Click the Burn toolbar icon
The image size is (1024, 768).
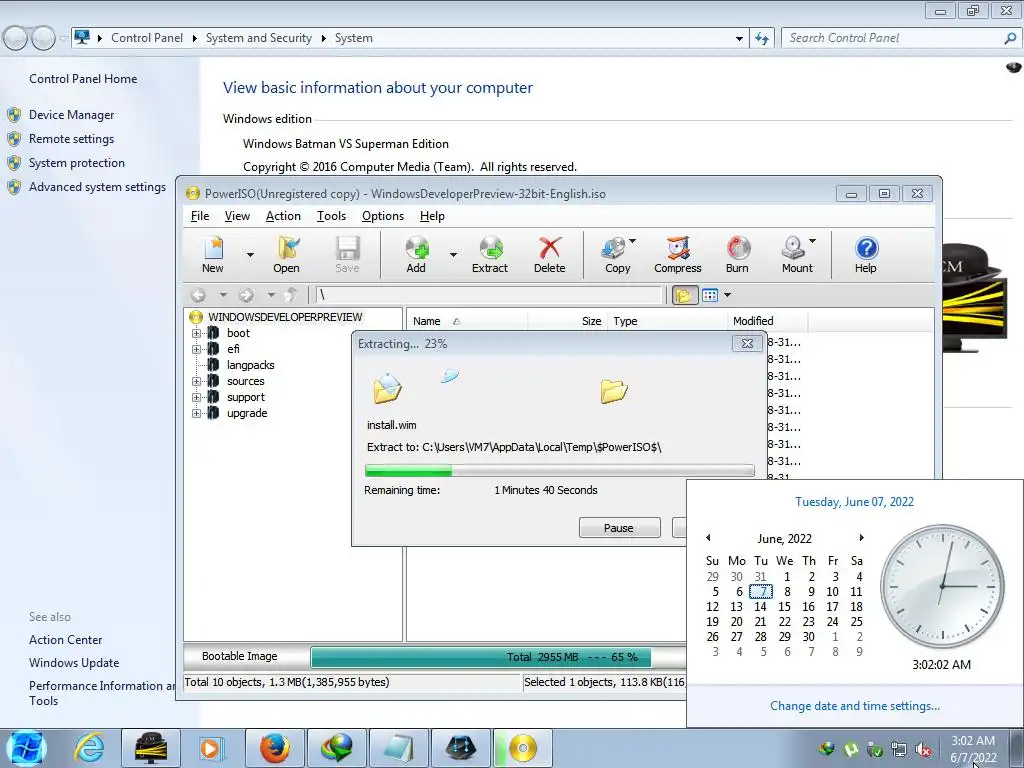pos(737,254)
